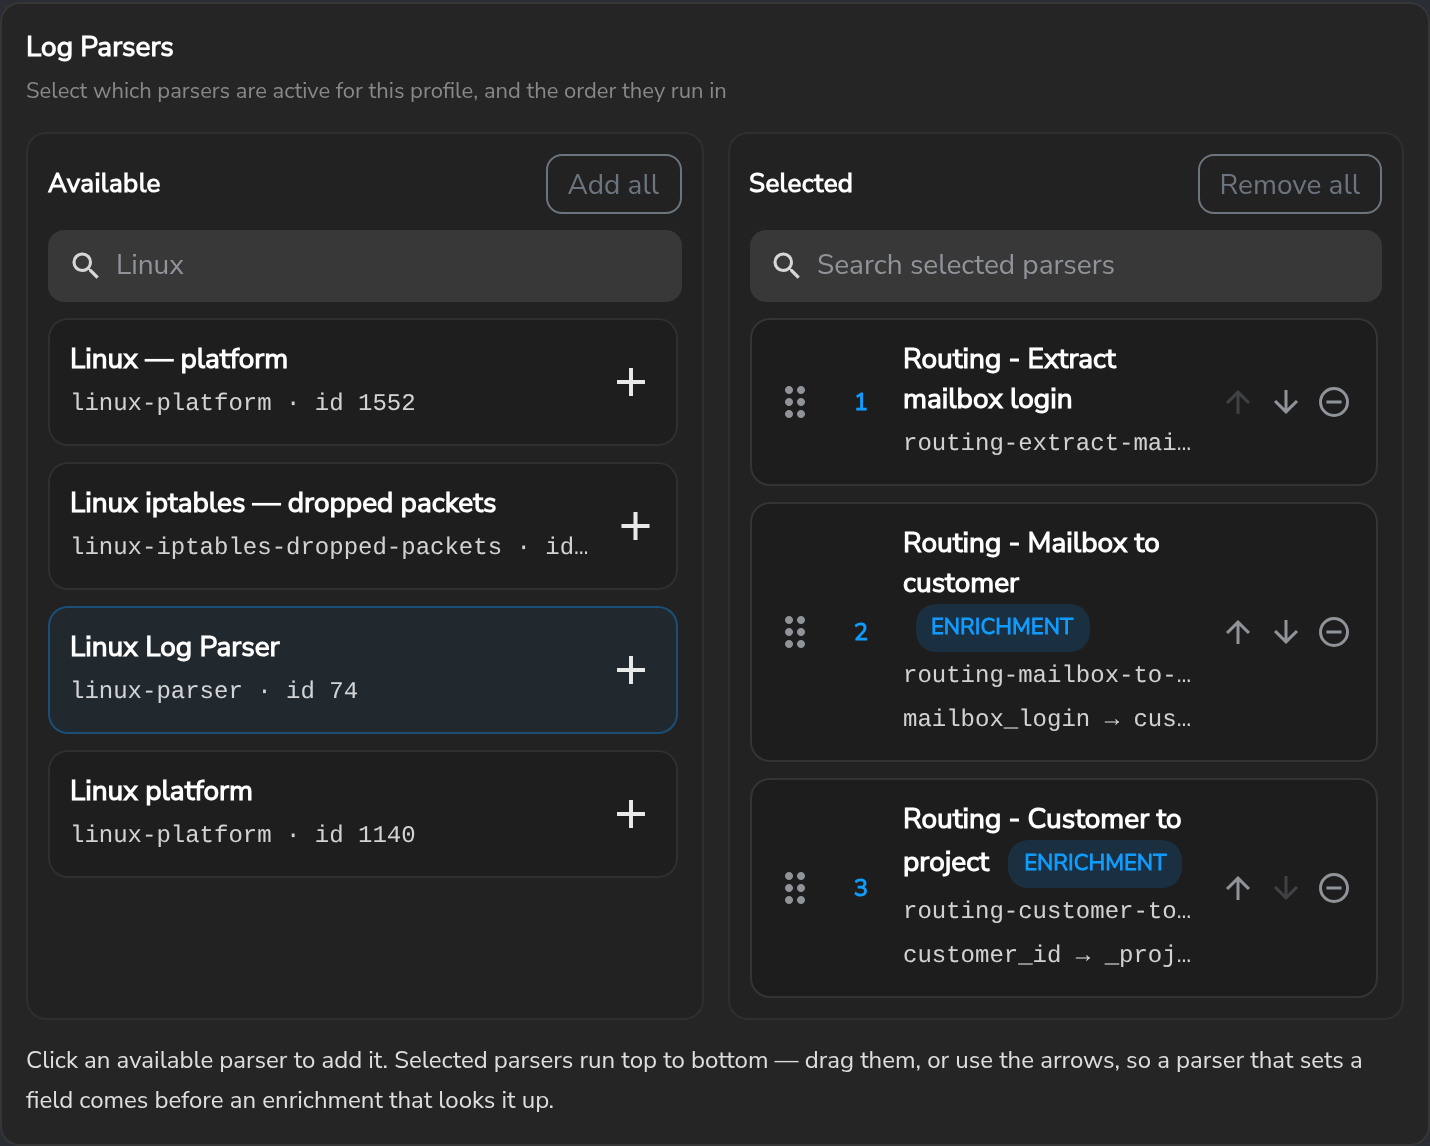Move Mailbox to customer parser down
The height and width of the screenshot is (1146, 1430).
click(1286, 632)
